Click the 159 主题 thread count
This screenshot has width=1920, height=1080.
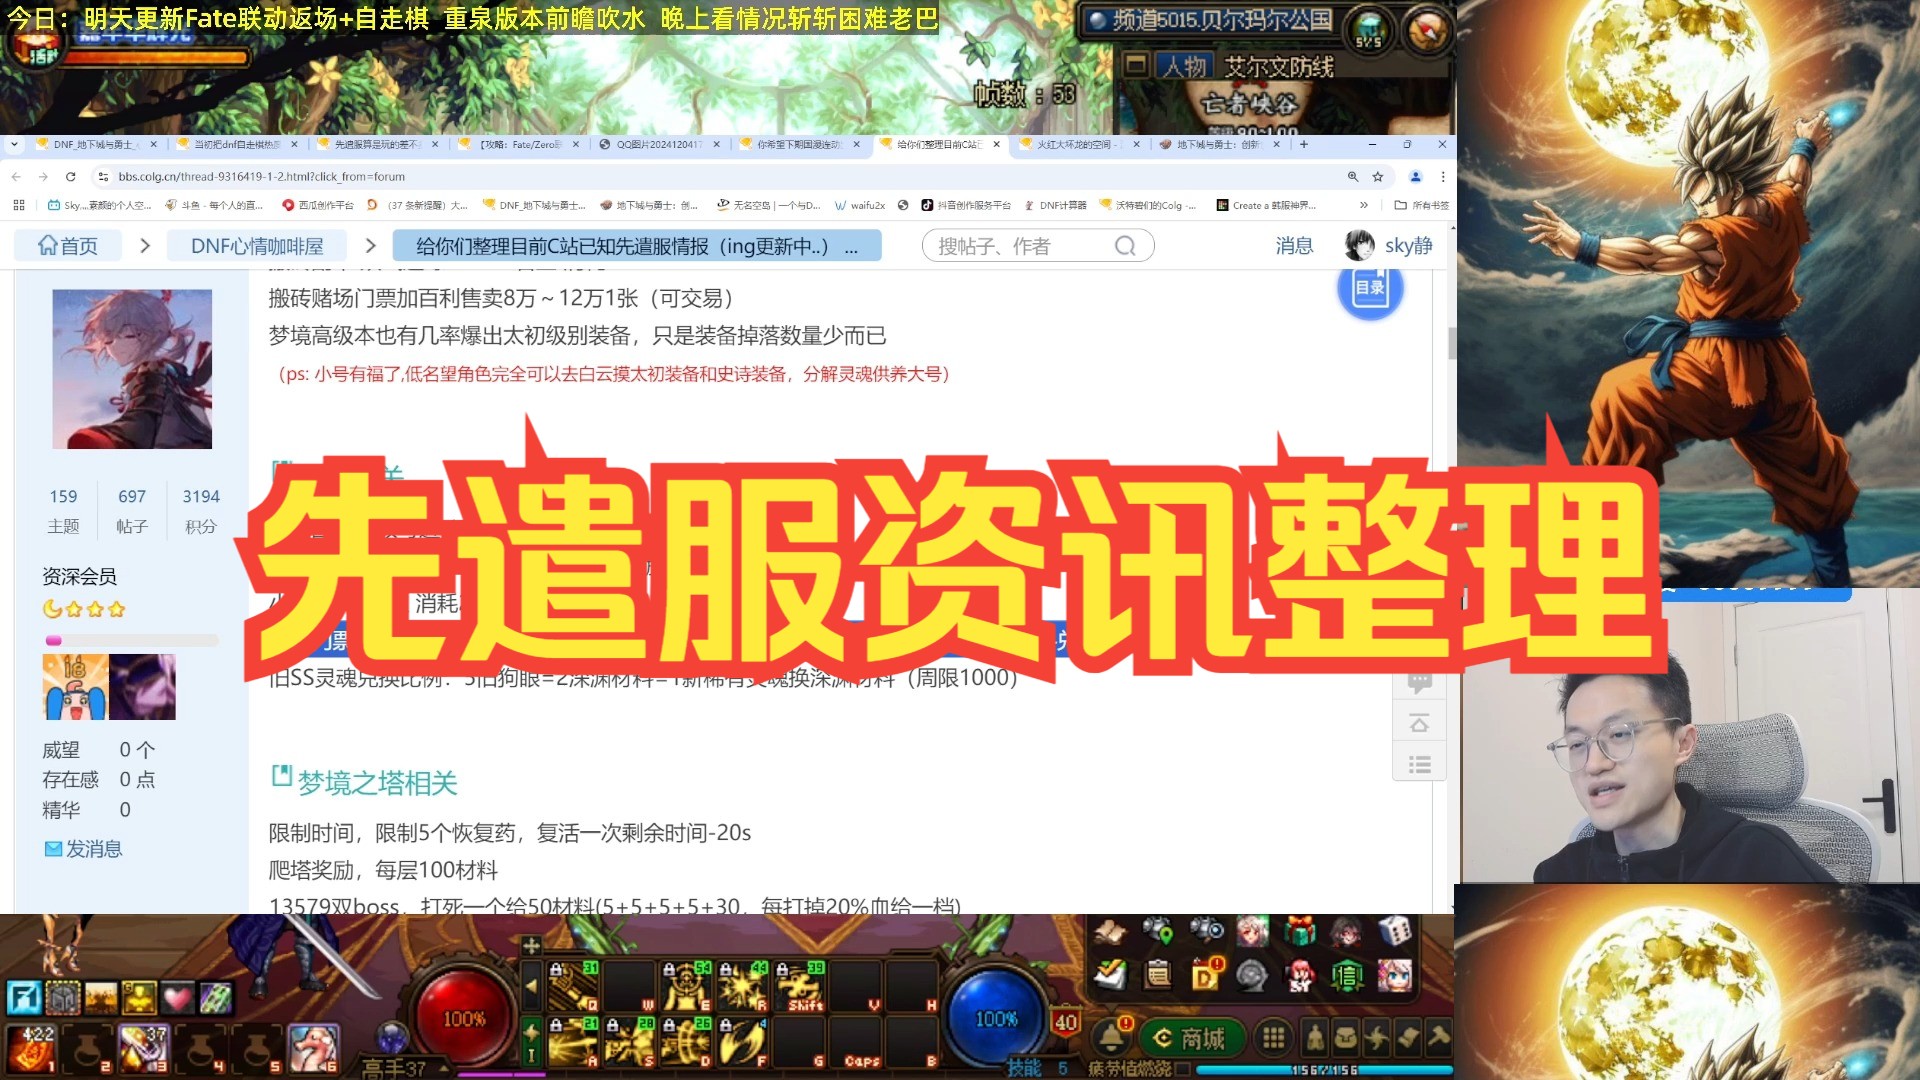tap(63, 510)
